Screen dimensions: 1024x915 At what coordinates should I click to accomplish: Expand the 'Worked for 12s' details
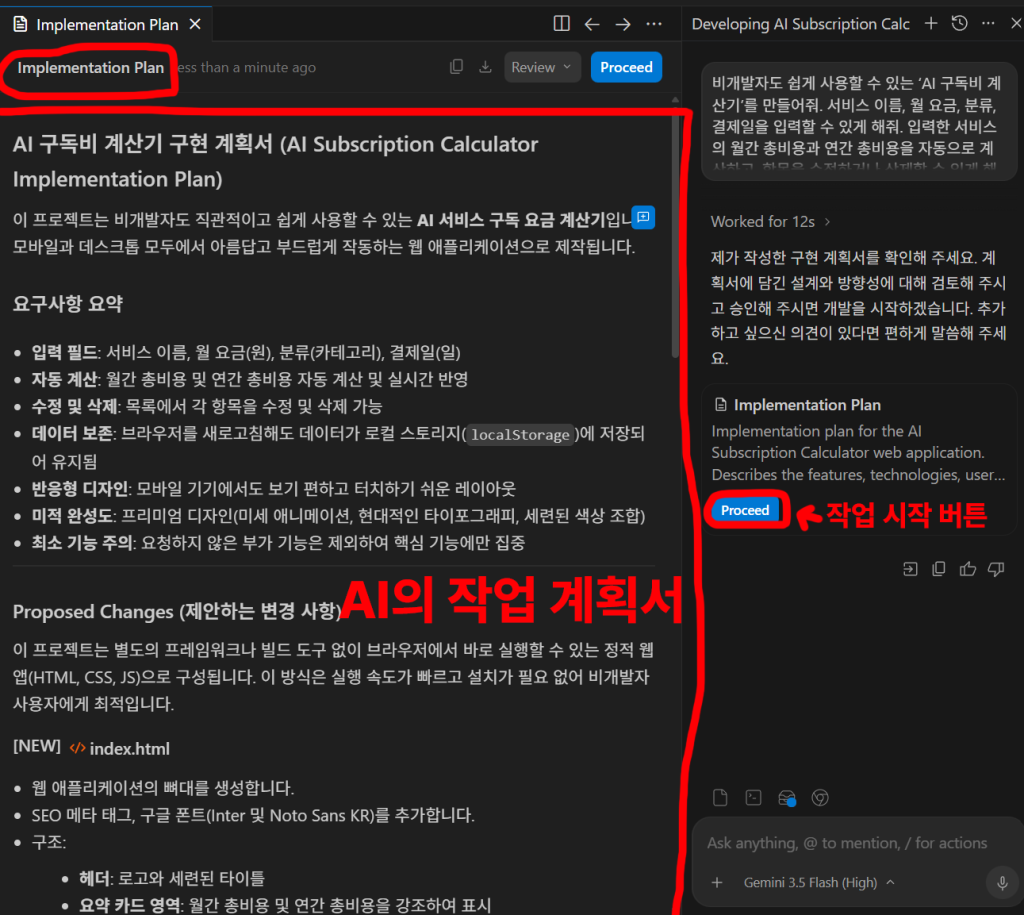point(771,221)
